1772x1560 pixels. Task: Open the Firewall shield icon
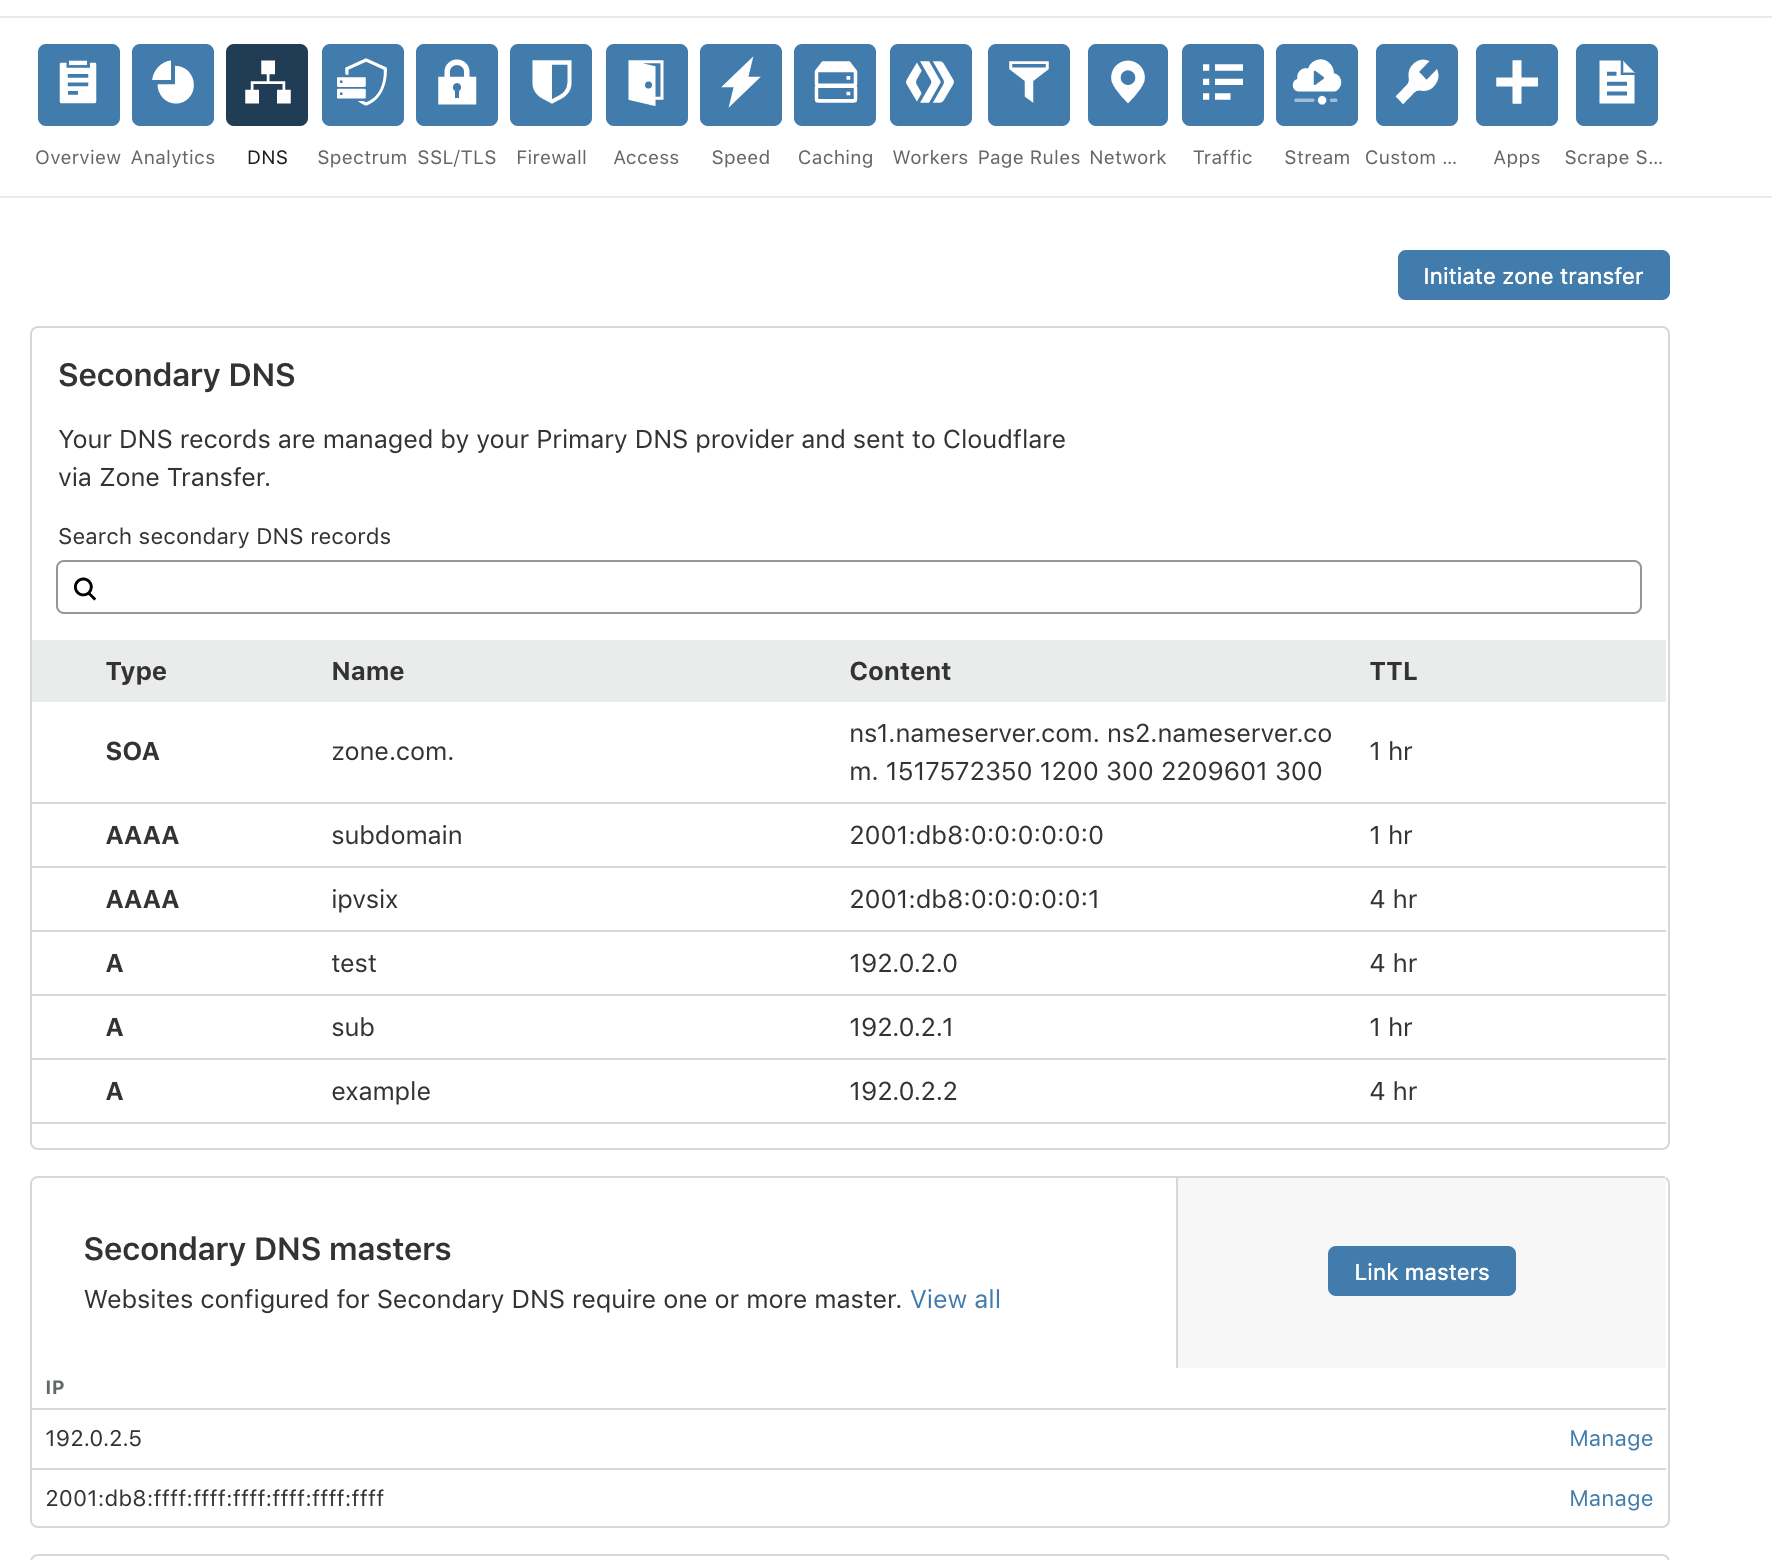click(551, 85)
